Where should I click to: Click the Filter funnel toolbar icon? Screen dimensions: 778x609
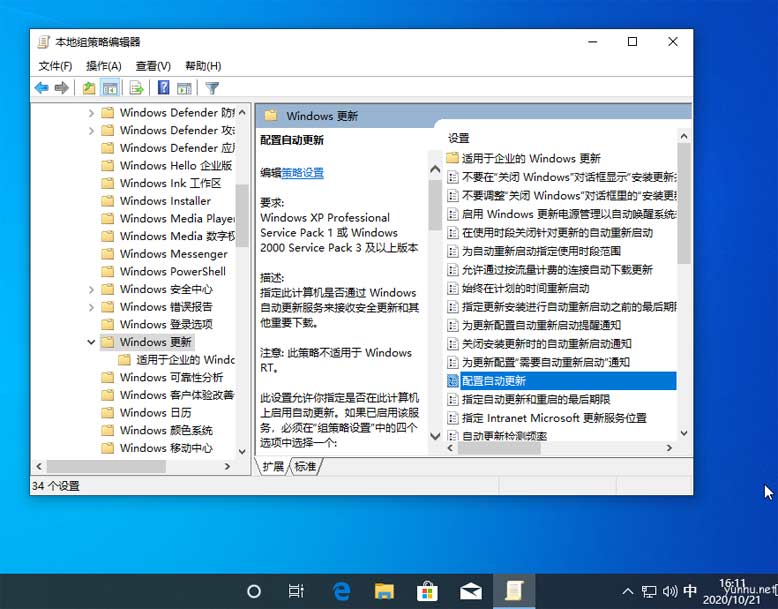212,88
